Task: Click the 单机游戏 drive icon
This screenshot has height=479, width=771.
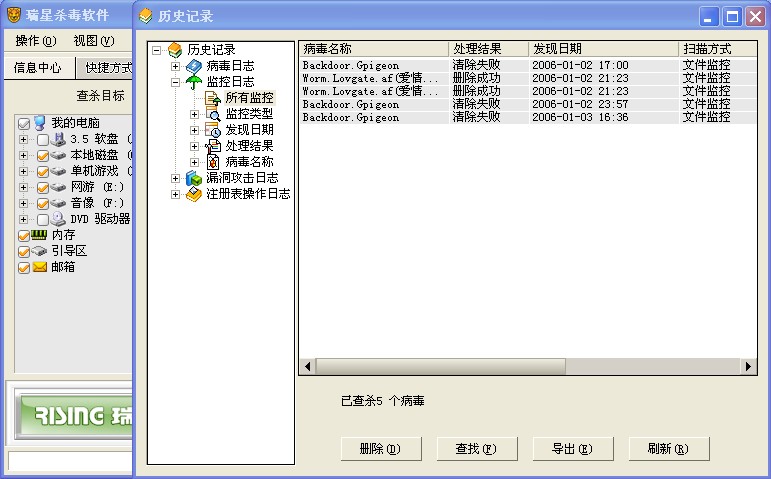Action: 58,171
